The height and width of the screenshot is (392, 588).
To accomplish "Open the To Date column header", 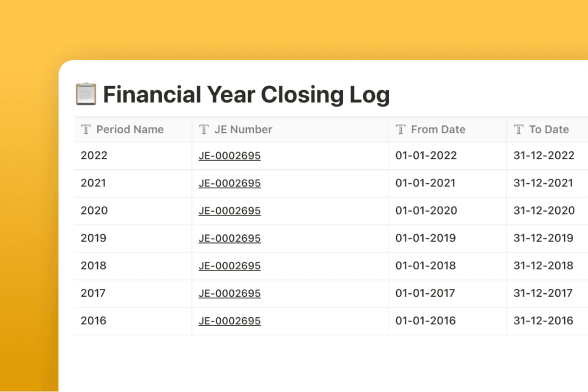I will tap(548, 130).
